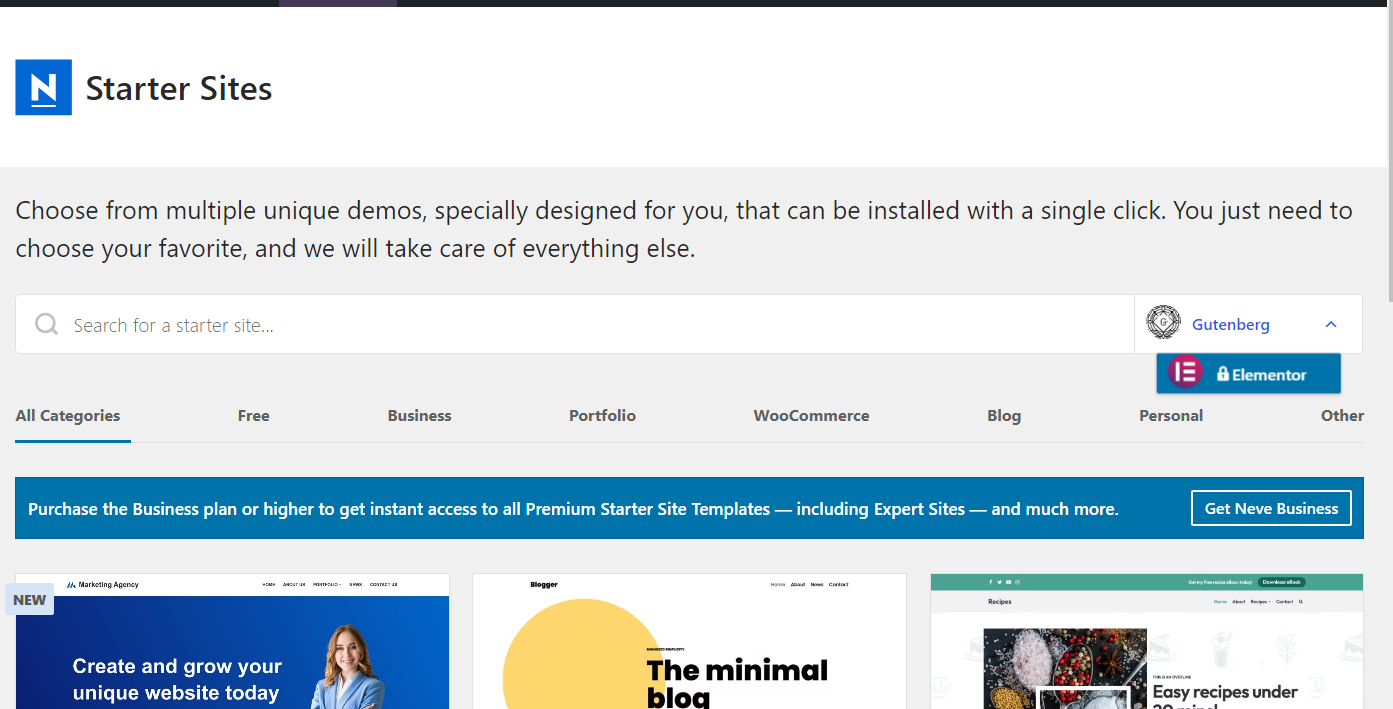This screenshot has width=1393, height=709.
Task: Click the Business plan promo banner text
Action: coord(573,509)
